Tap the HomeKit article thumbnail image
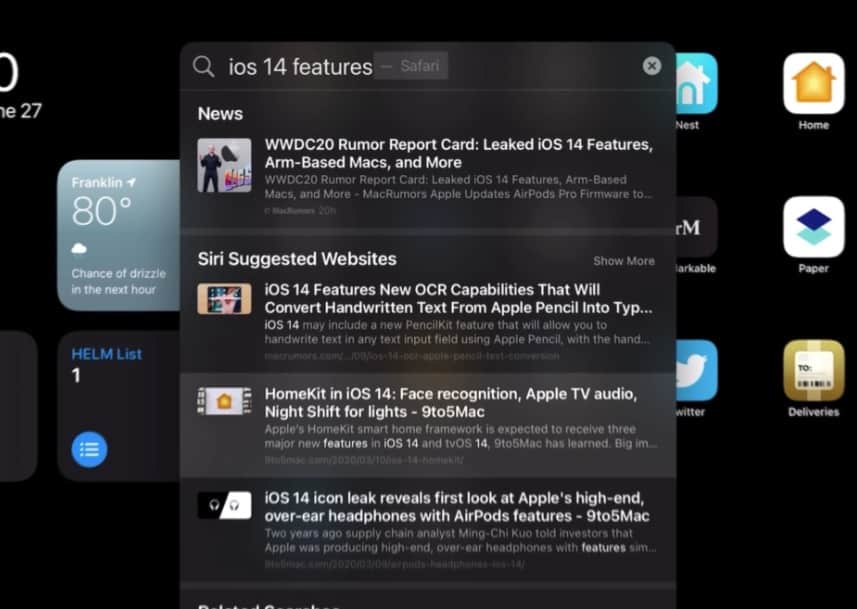Image resolution: width=857 pixels, height=609 pixels. click(x=224, y=401)
